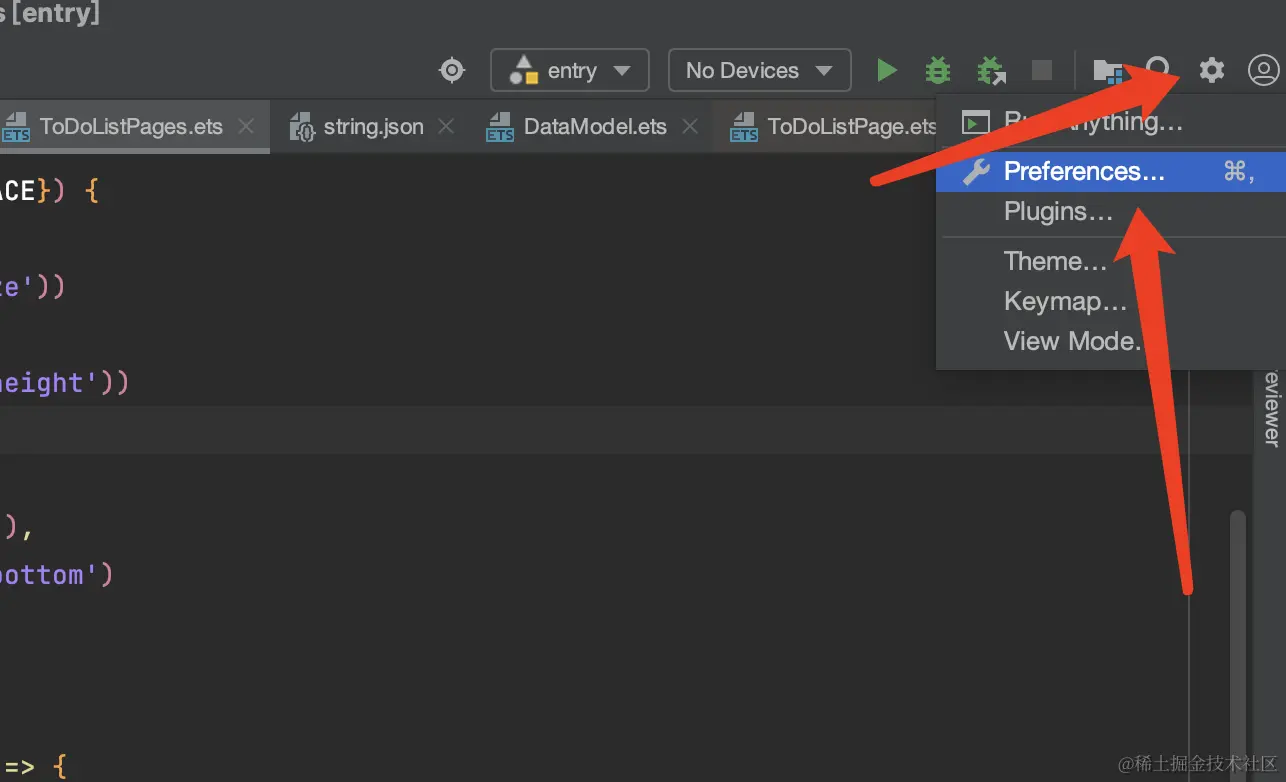The image size is (1286, 782).
Task: Close the string.json tab
Action: point(446,127)
